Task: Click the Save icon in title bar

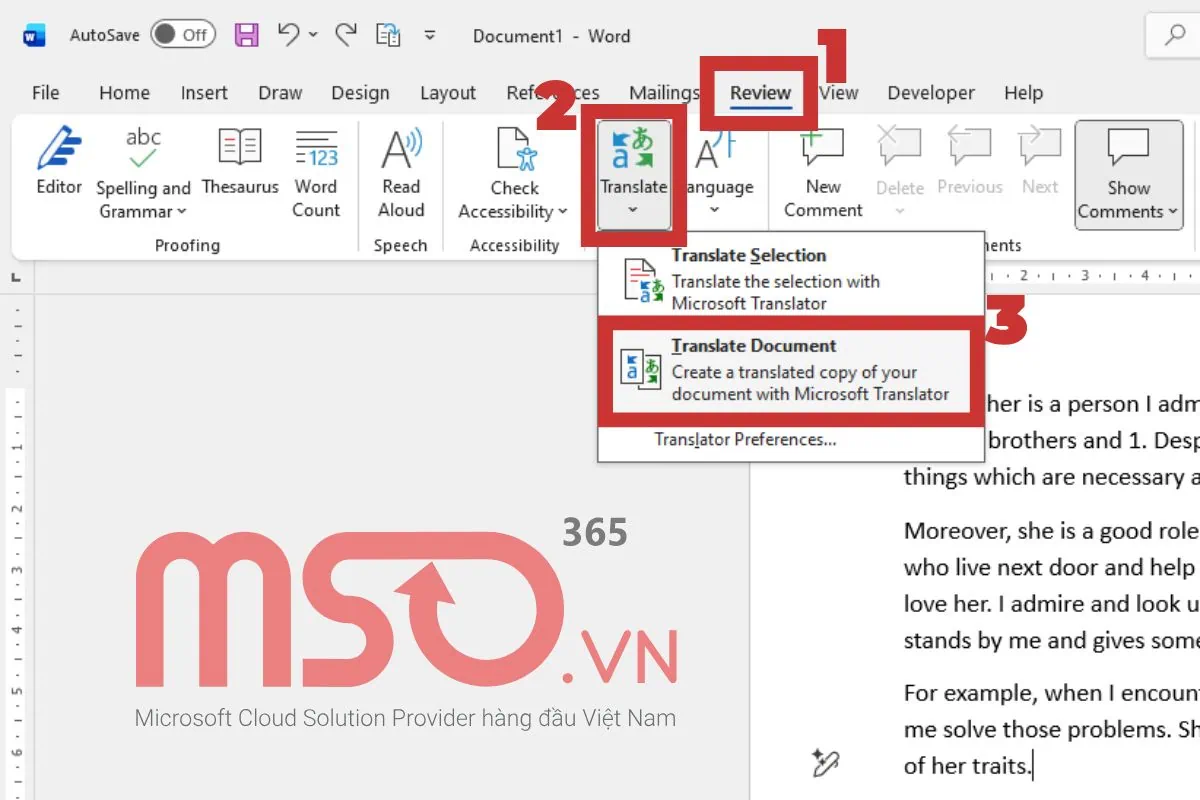Action: click(x=246, y=36)
